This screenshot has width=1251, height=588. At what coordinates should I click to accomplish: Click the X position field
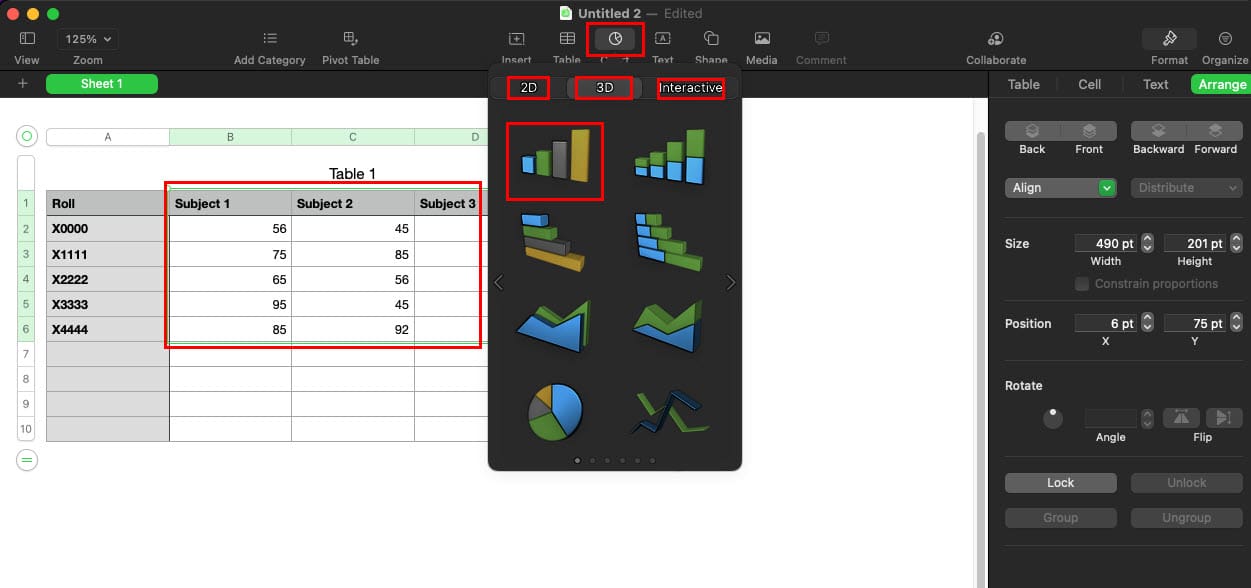tap(1106, 323)
